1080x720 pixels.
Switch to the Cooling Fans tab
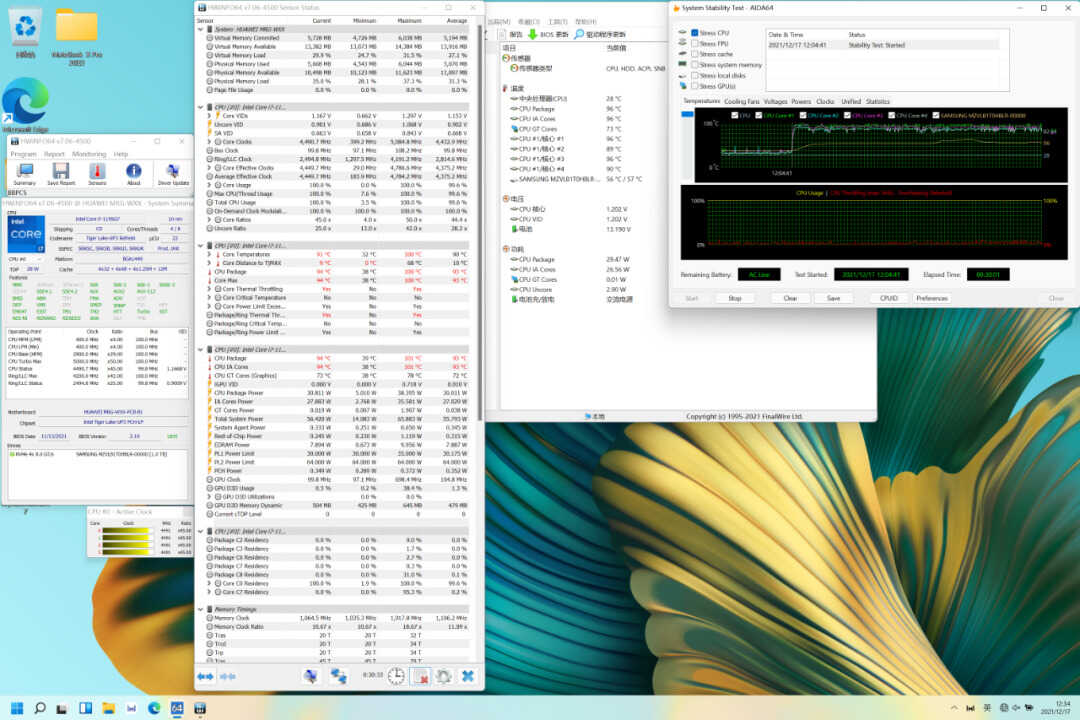pos(741,101)
